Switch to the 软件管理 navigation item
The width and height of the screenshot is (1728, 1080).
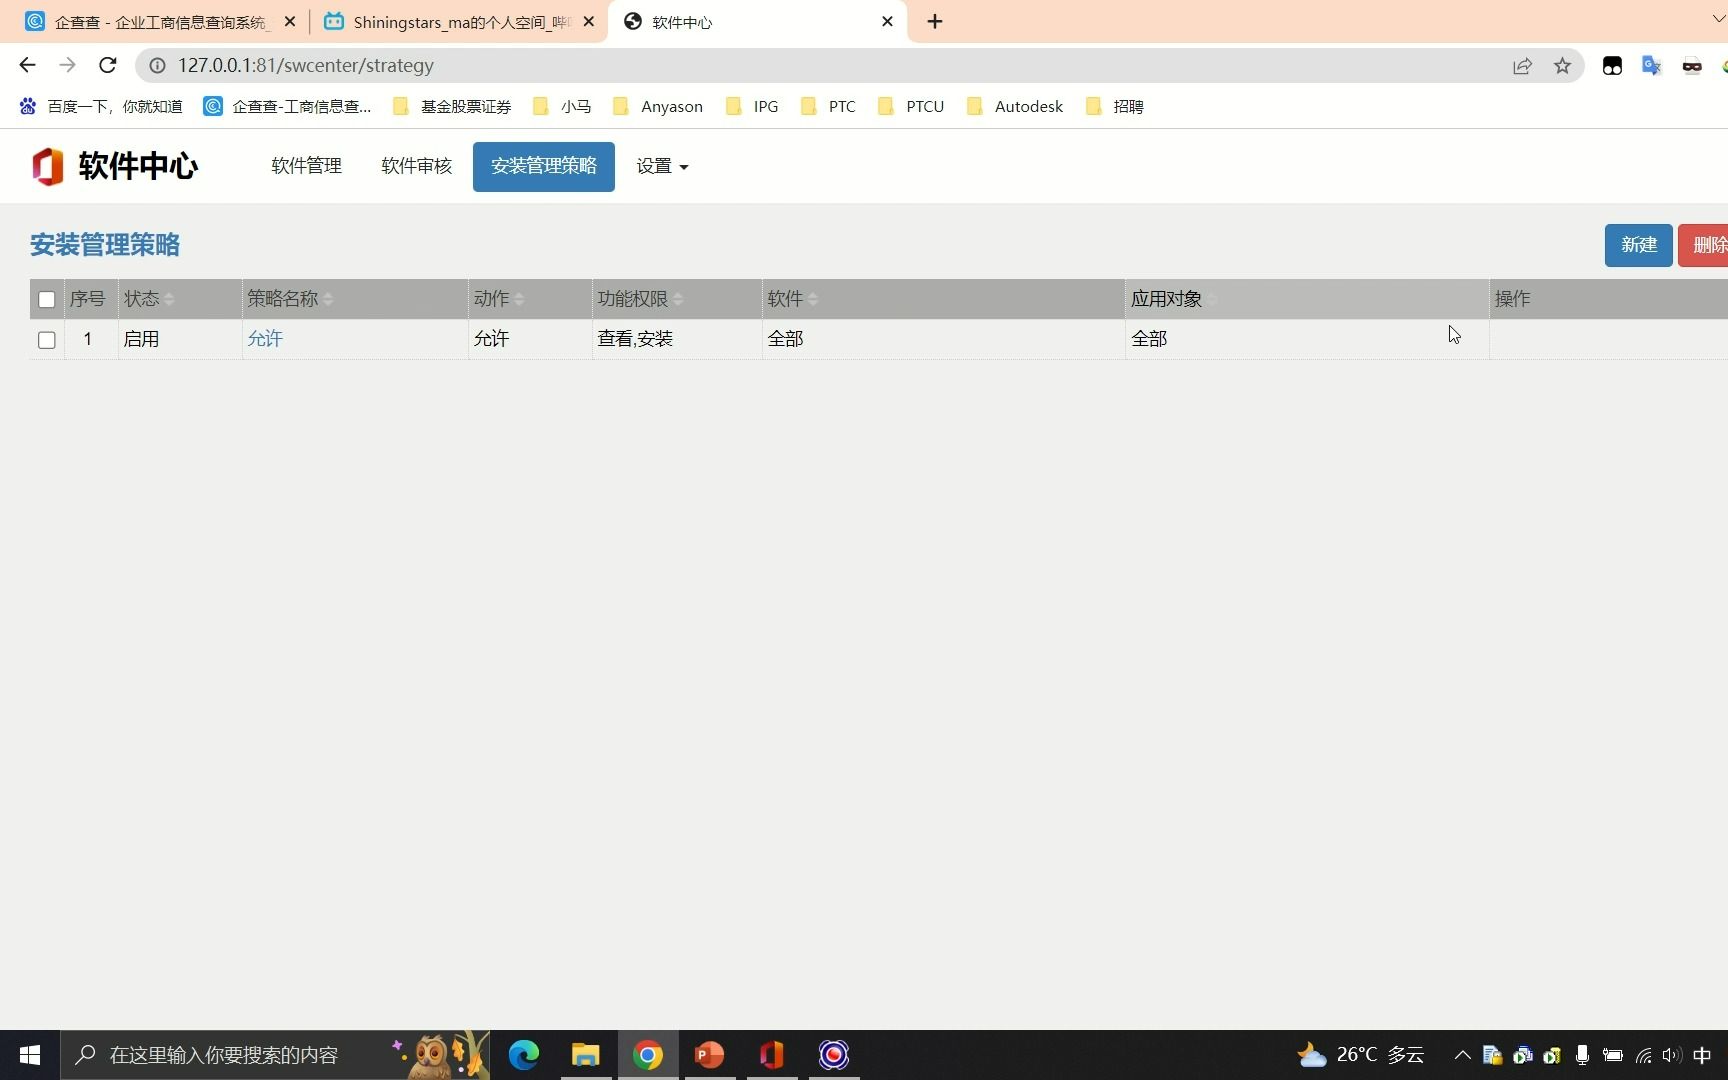coord(305,166)
